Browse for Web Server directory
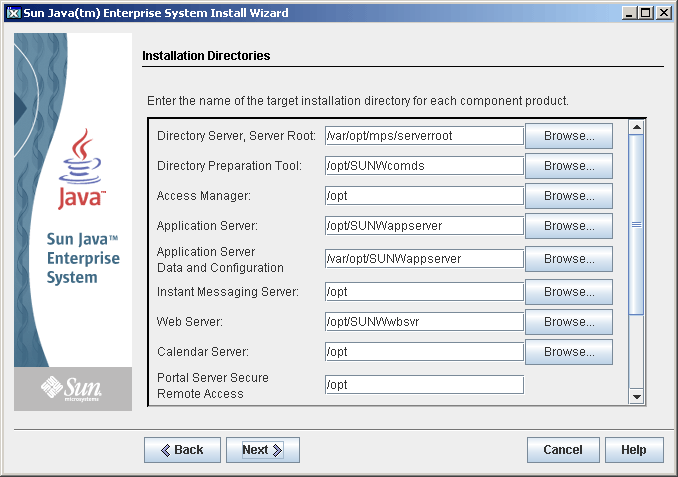Viewport: 678px width, 477px height. click(x=569, y=322)
